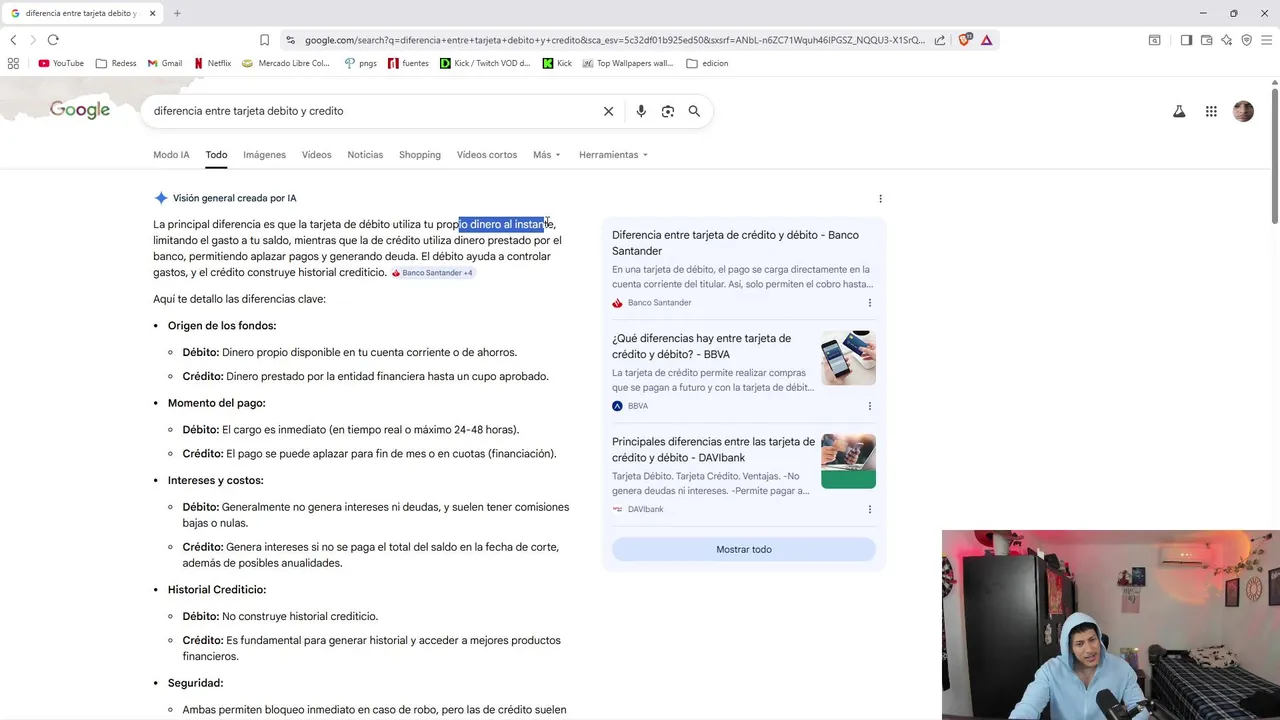Open Brave Rewards triangle icon
Image resolution: width=1280 pixels, height=720 pixels.
click(986, 40)
